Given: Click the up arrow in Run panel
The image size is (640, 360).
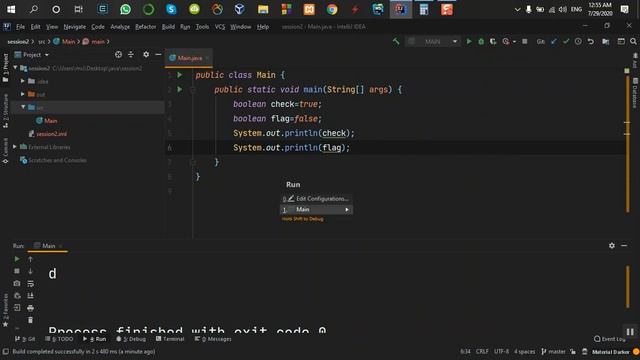Looking at the screenshot, I should [30, 259].
